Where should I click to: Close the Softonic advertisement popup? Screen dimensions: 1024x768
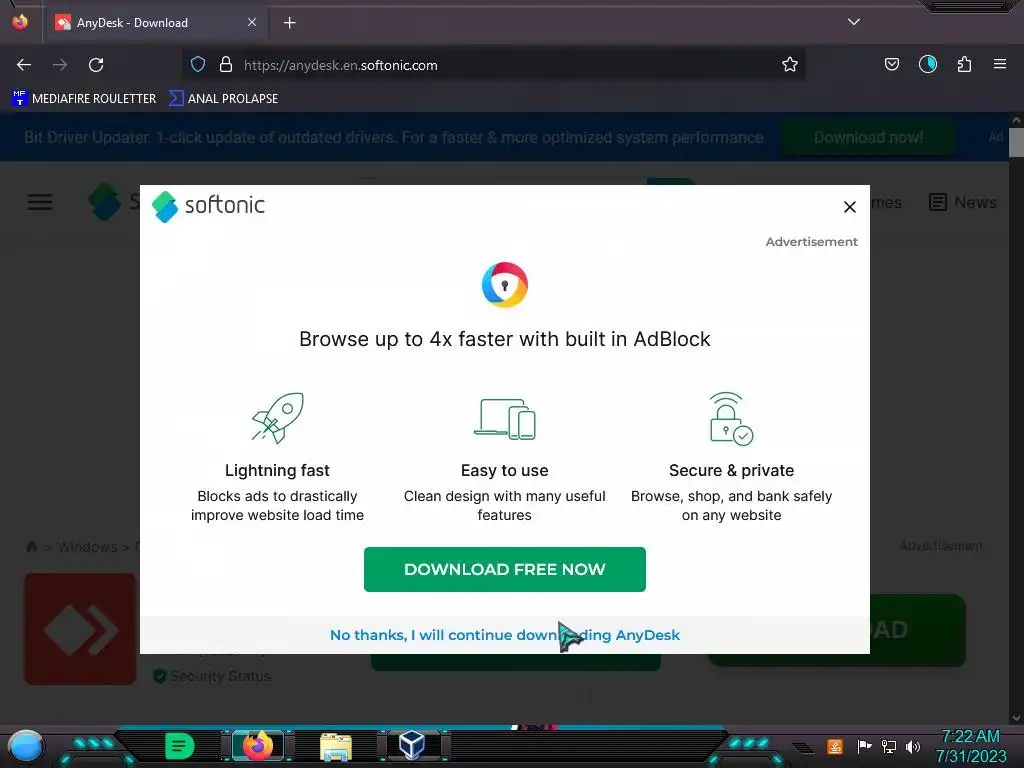tap(849, 207)
